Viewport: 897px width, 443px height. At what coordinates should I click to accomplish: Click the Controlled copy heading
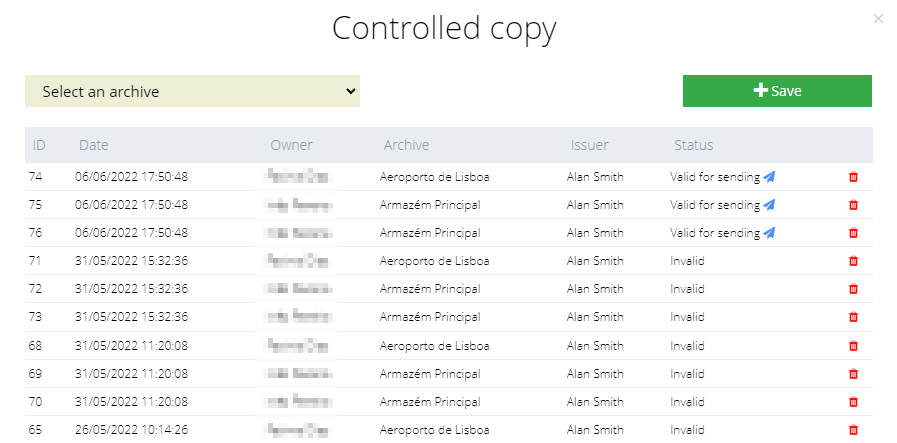click(x=444, y=29)
